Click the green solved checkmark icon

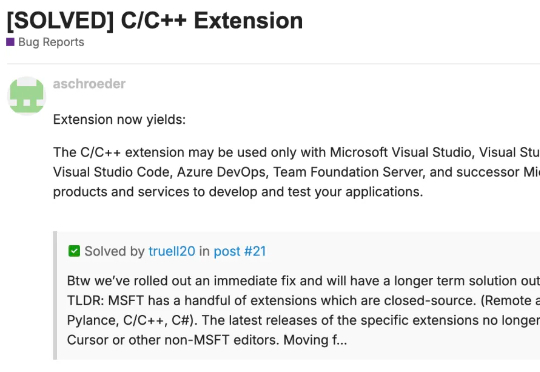tap(74, 251)
